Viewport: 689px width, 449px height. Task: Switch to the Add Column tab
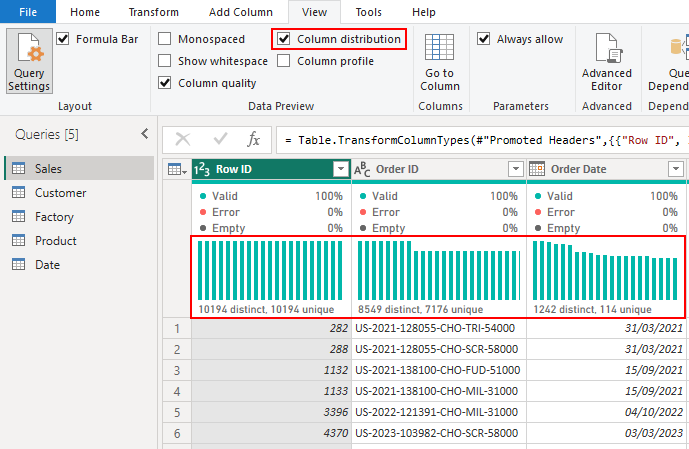pyautogui.click(x=241, y=12)
